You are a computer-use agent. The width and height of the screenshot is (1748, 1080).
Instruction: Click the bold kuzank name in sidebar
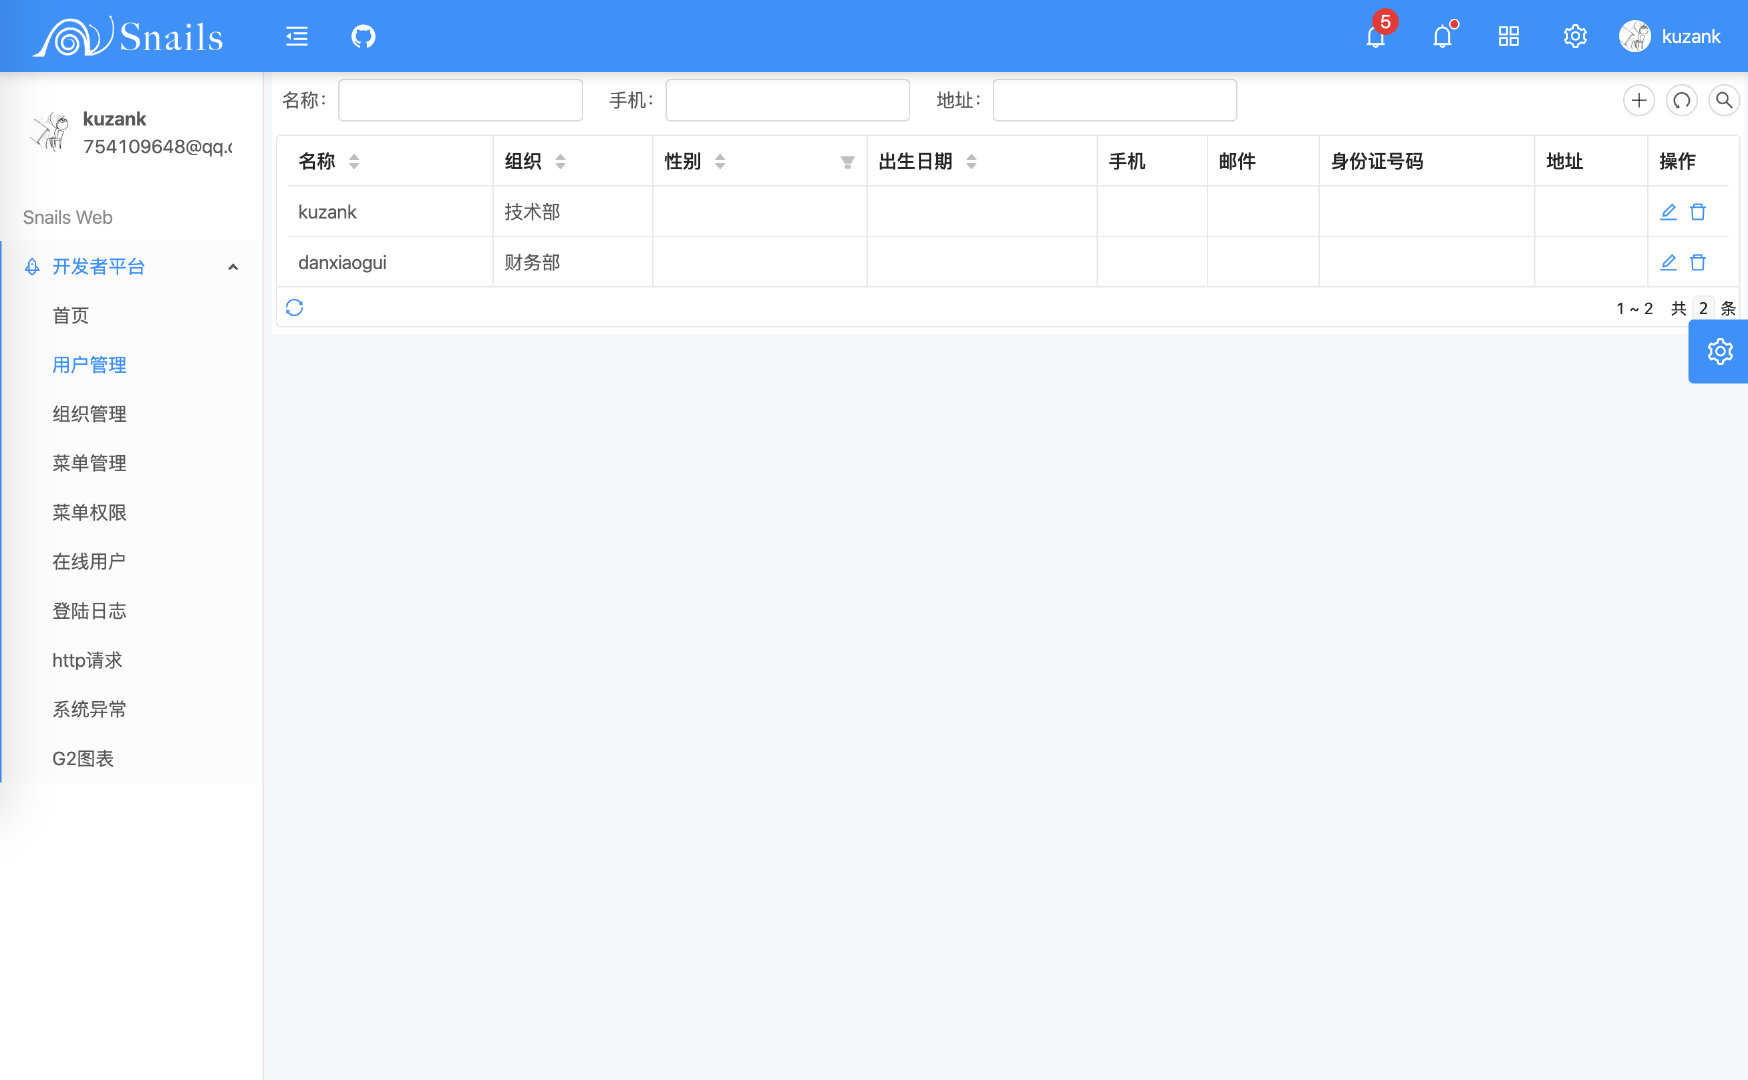115,119
